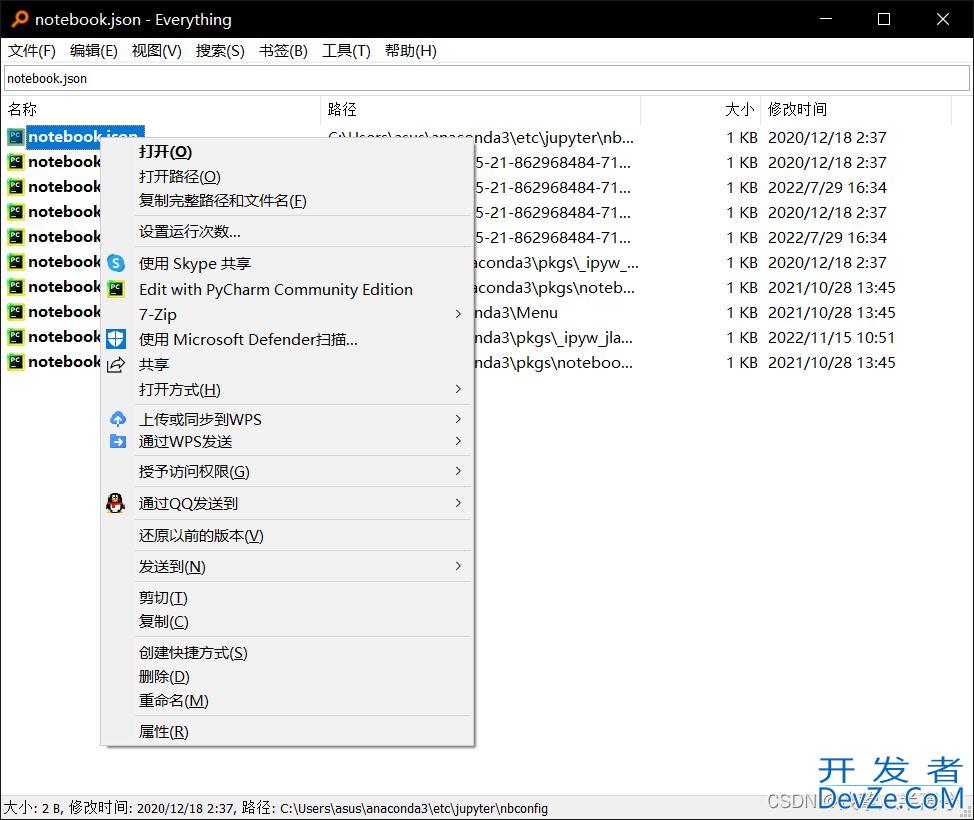Expand the 发送到(N) submenu arrow
Viewport: 974px width, 820px height.
(x=458, y=567)
